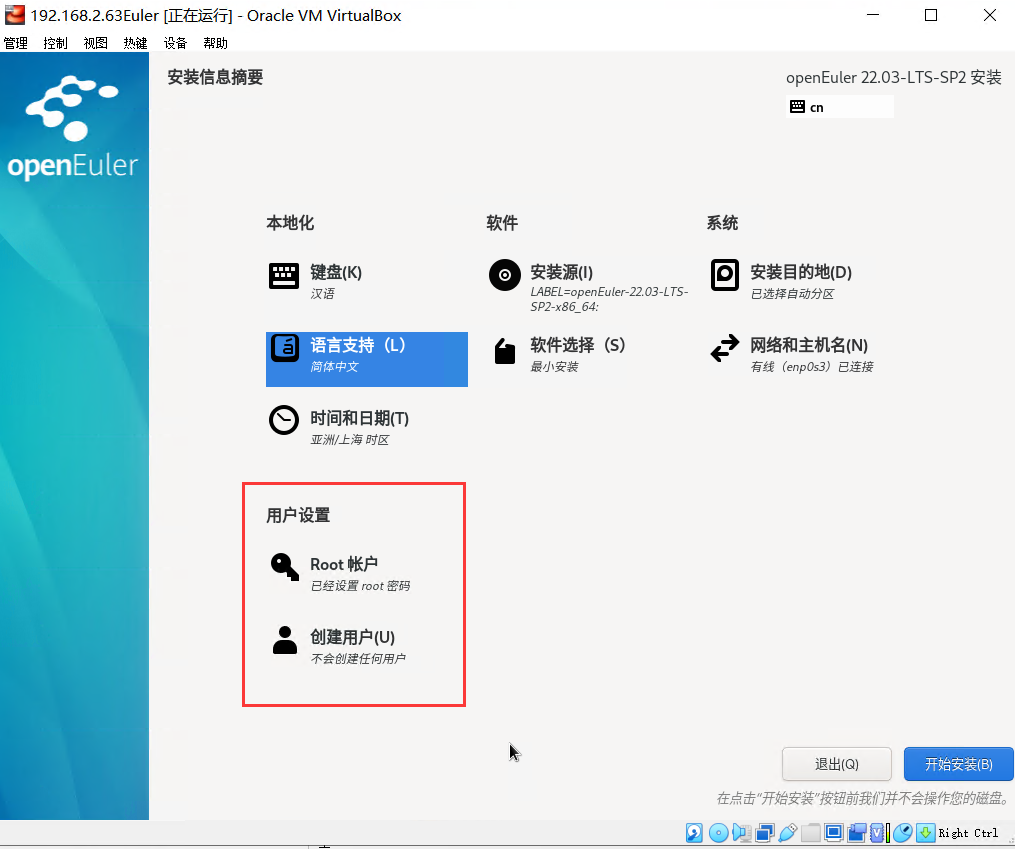
Task: Click the CPU virtualization V status icon
Action: pos(877,832)
